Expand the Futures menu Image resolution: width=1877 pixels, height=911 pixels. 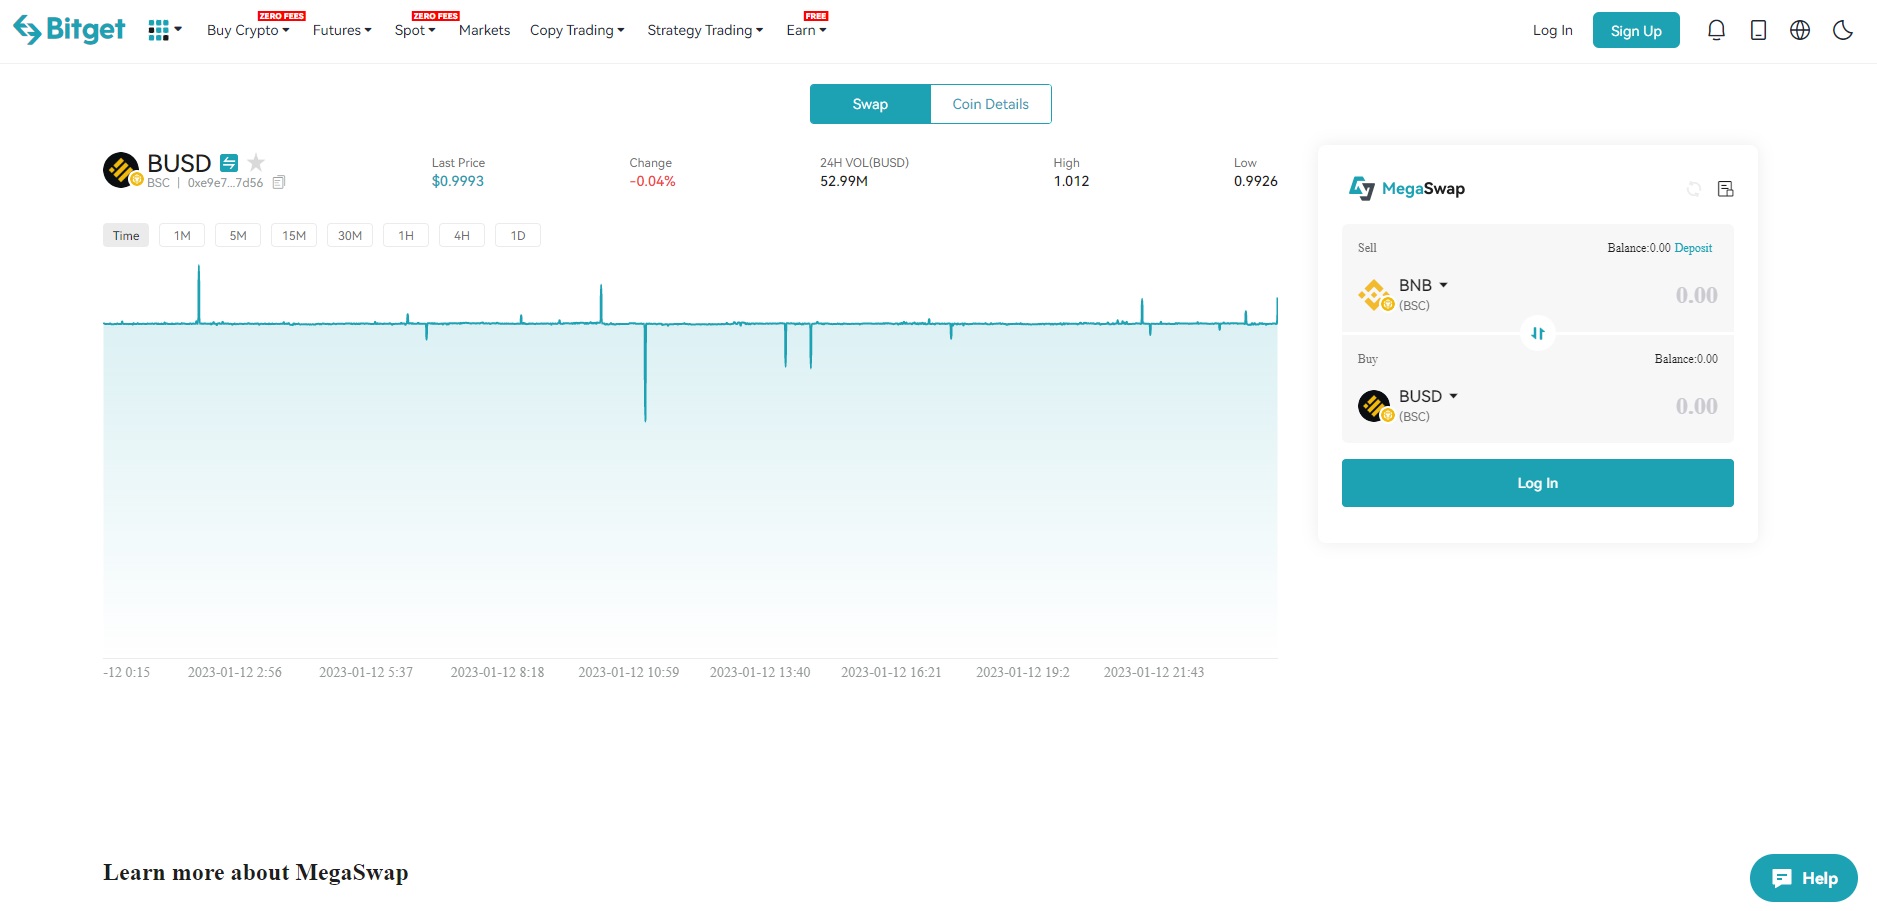coord(342,30)
